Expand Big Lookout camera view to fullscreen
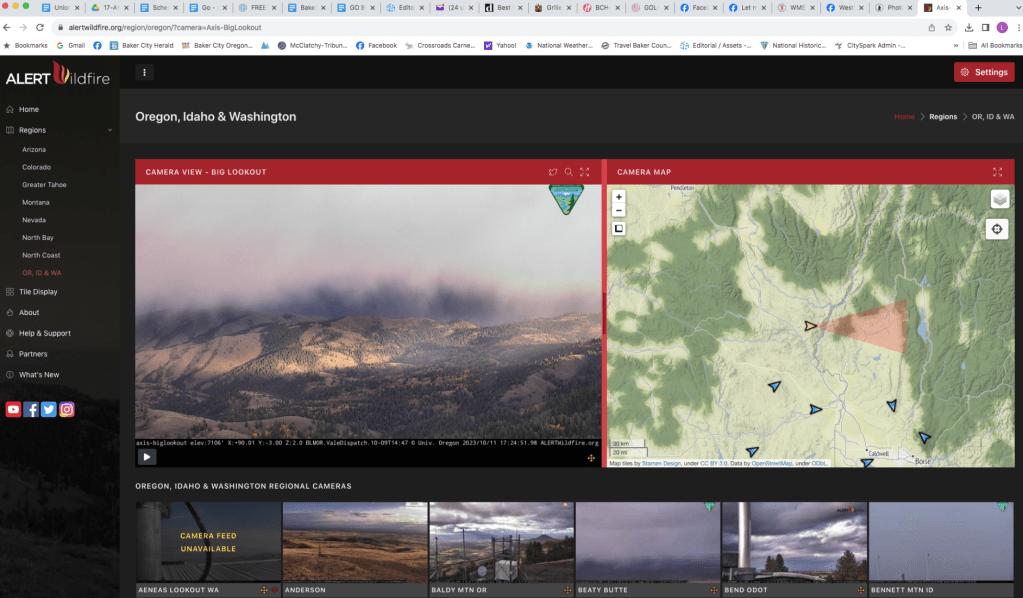The image size is (1023, 598). [585, 172]
